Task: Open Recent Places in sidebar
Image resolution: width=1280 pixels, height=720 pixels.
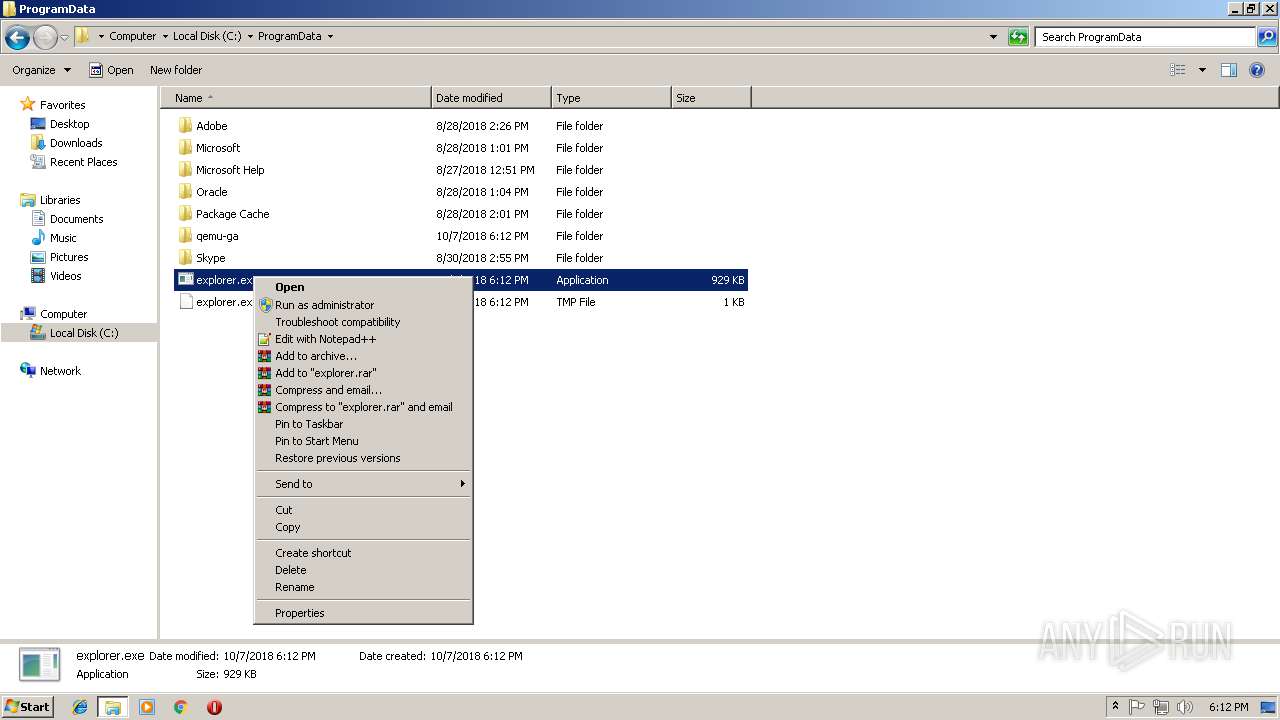Action: coord(74,162)
